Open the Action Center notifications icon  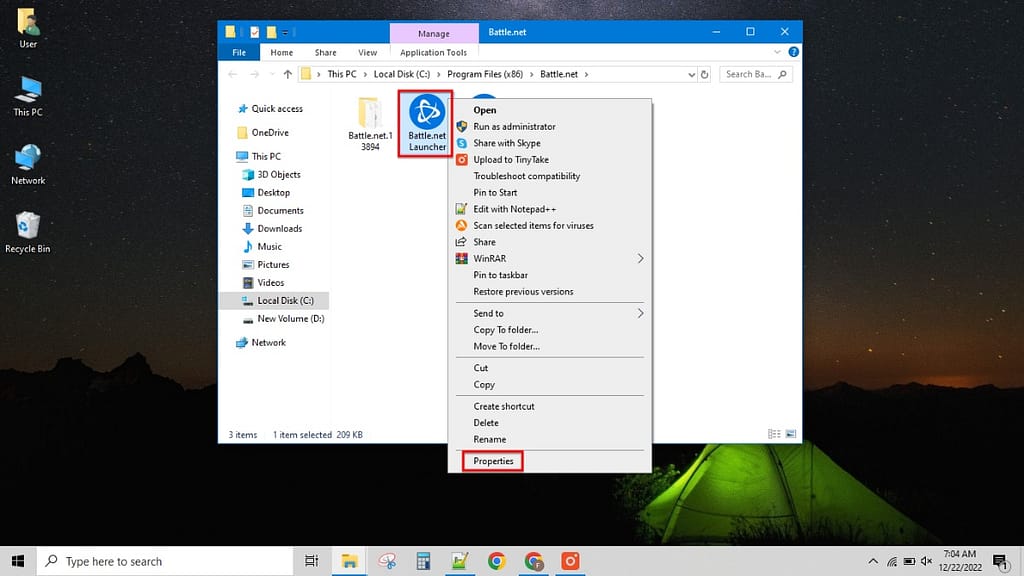(x=1000, y=561)
